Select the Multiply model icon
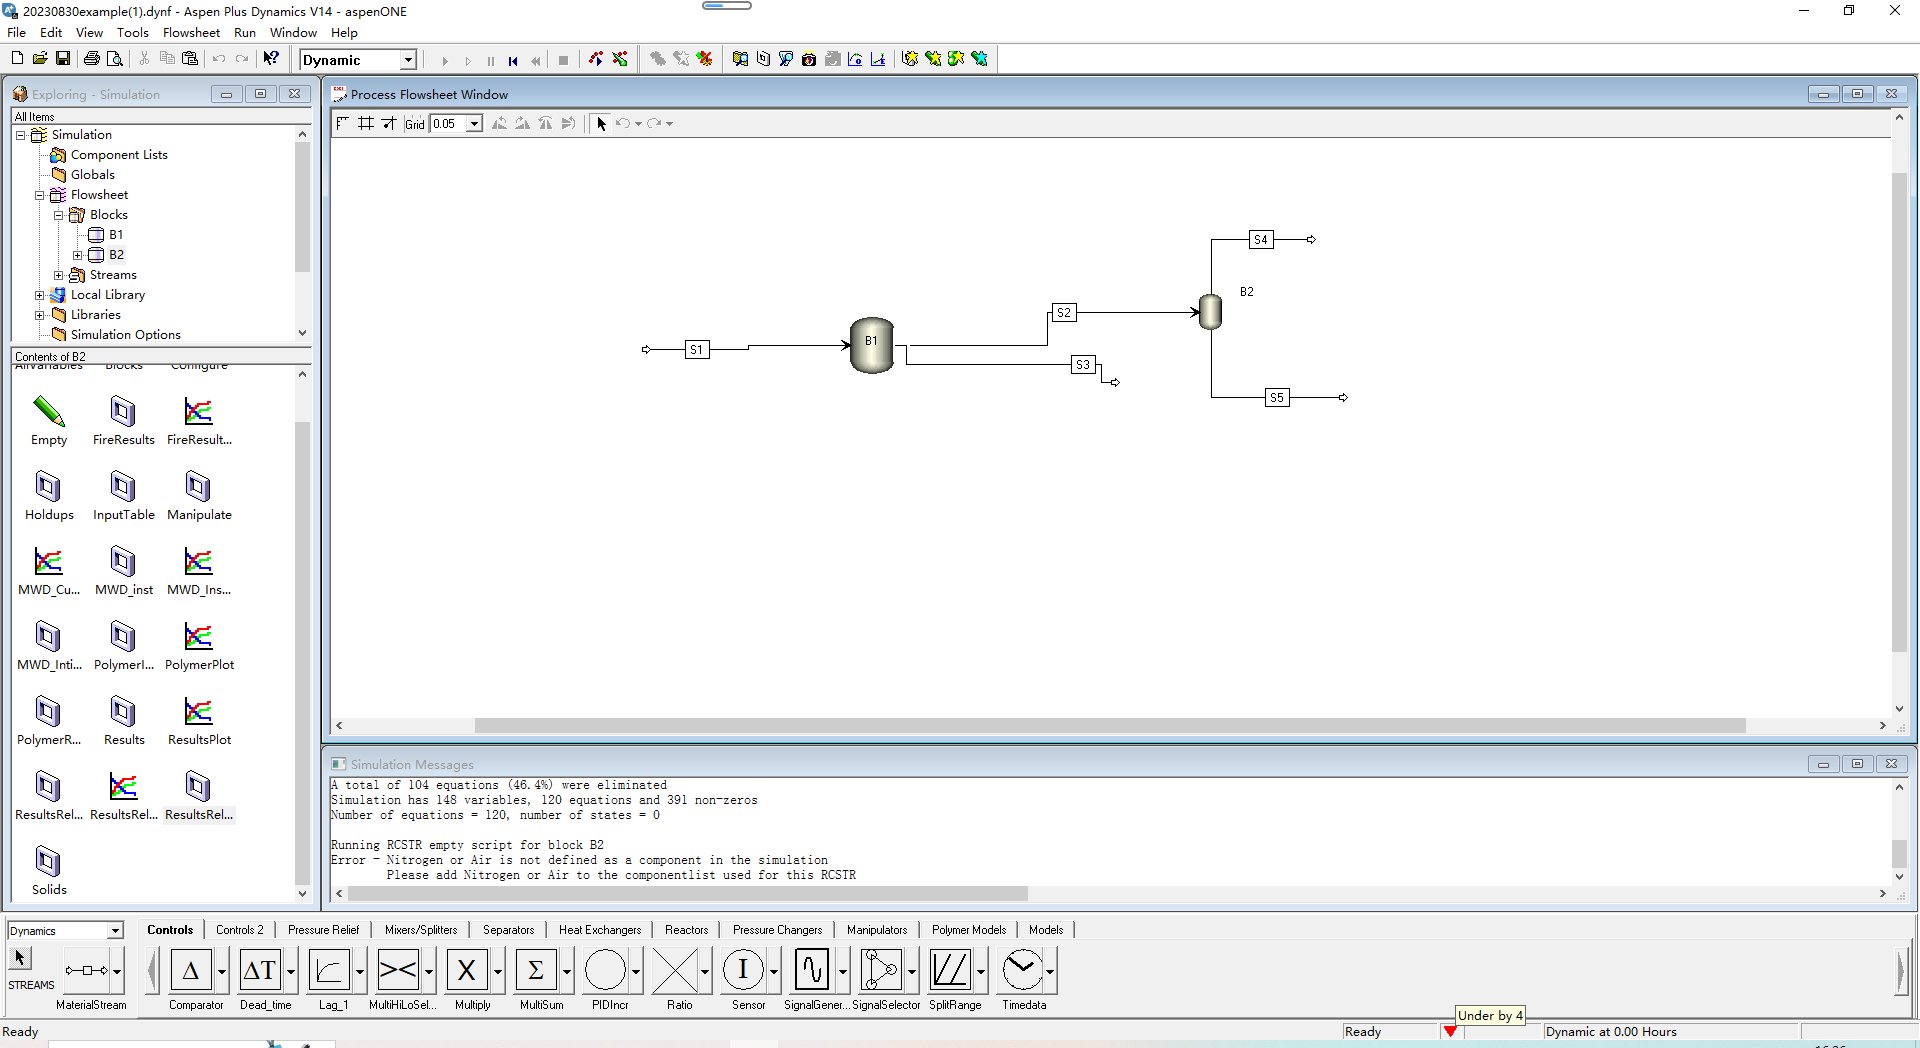Screen dimensions: 1920x1048 [467, 971]
